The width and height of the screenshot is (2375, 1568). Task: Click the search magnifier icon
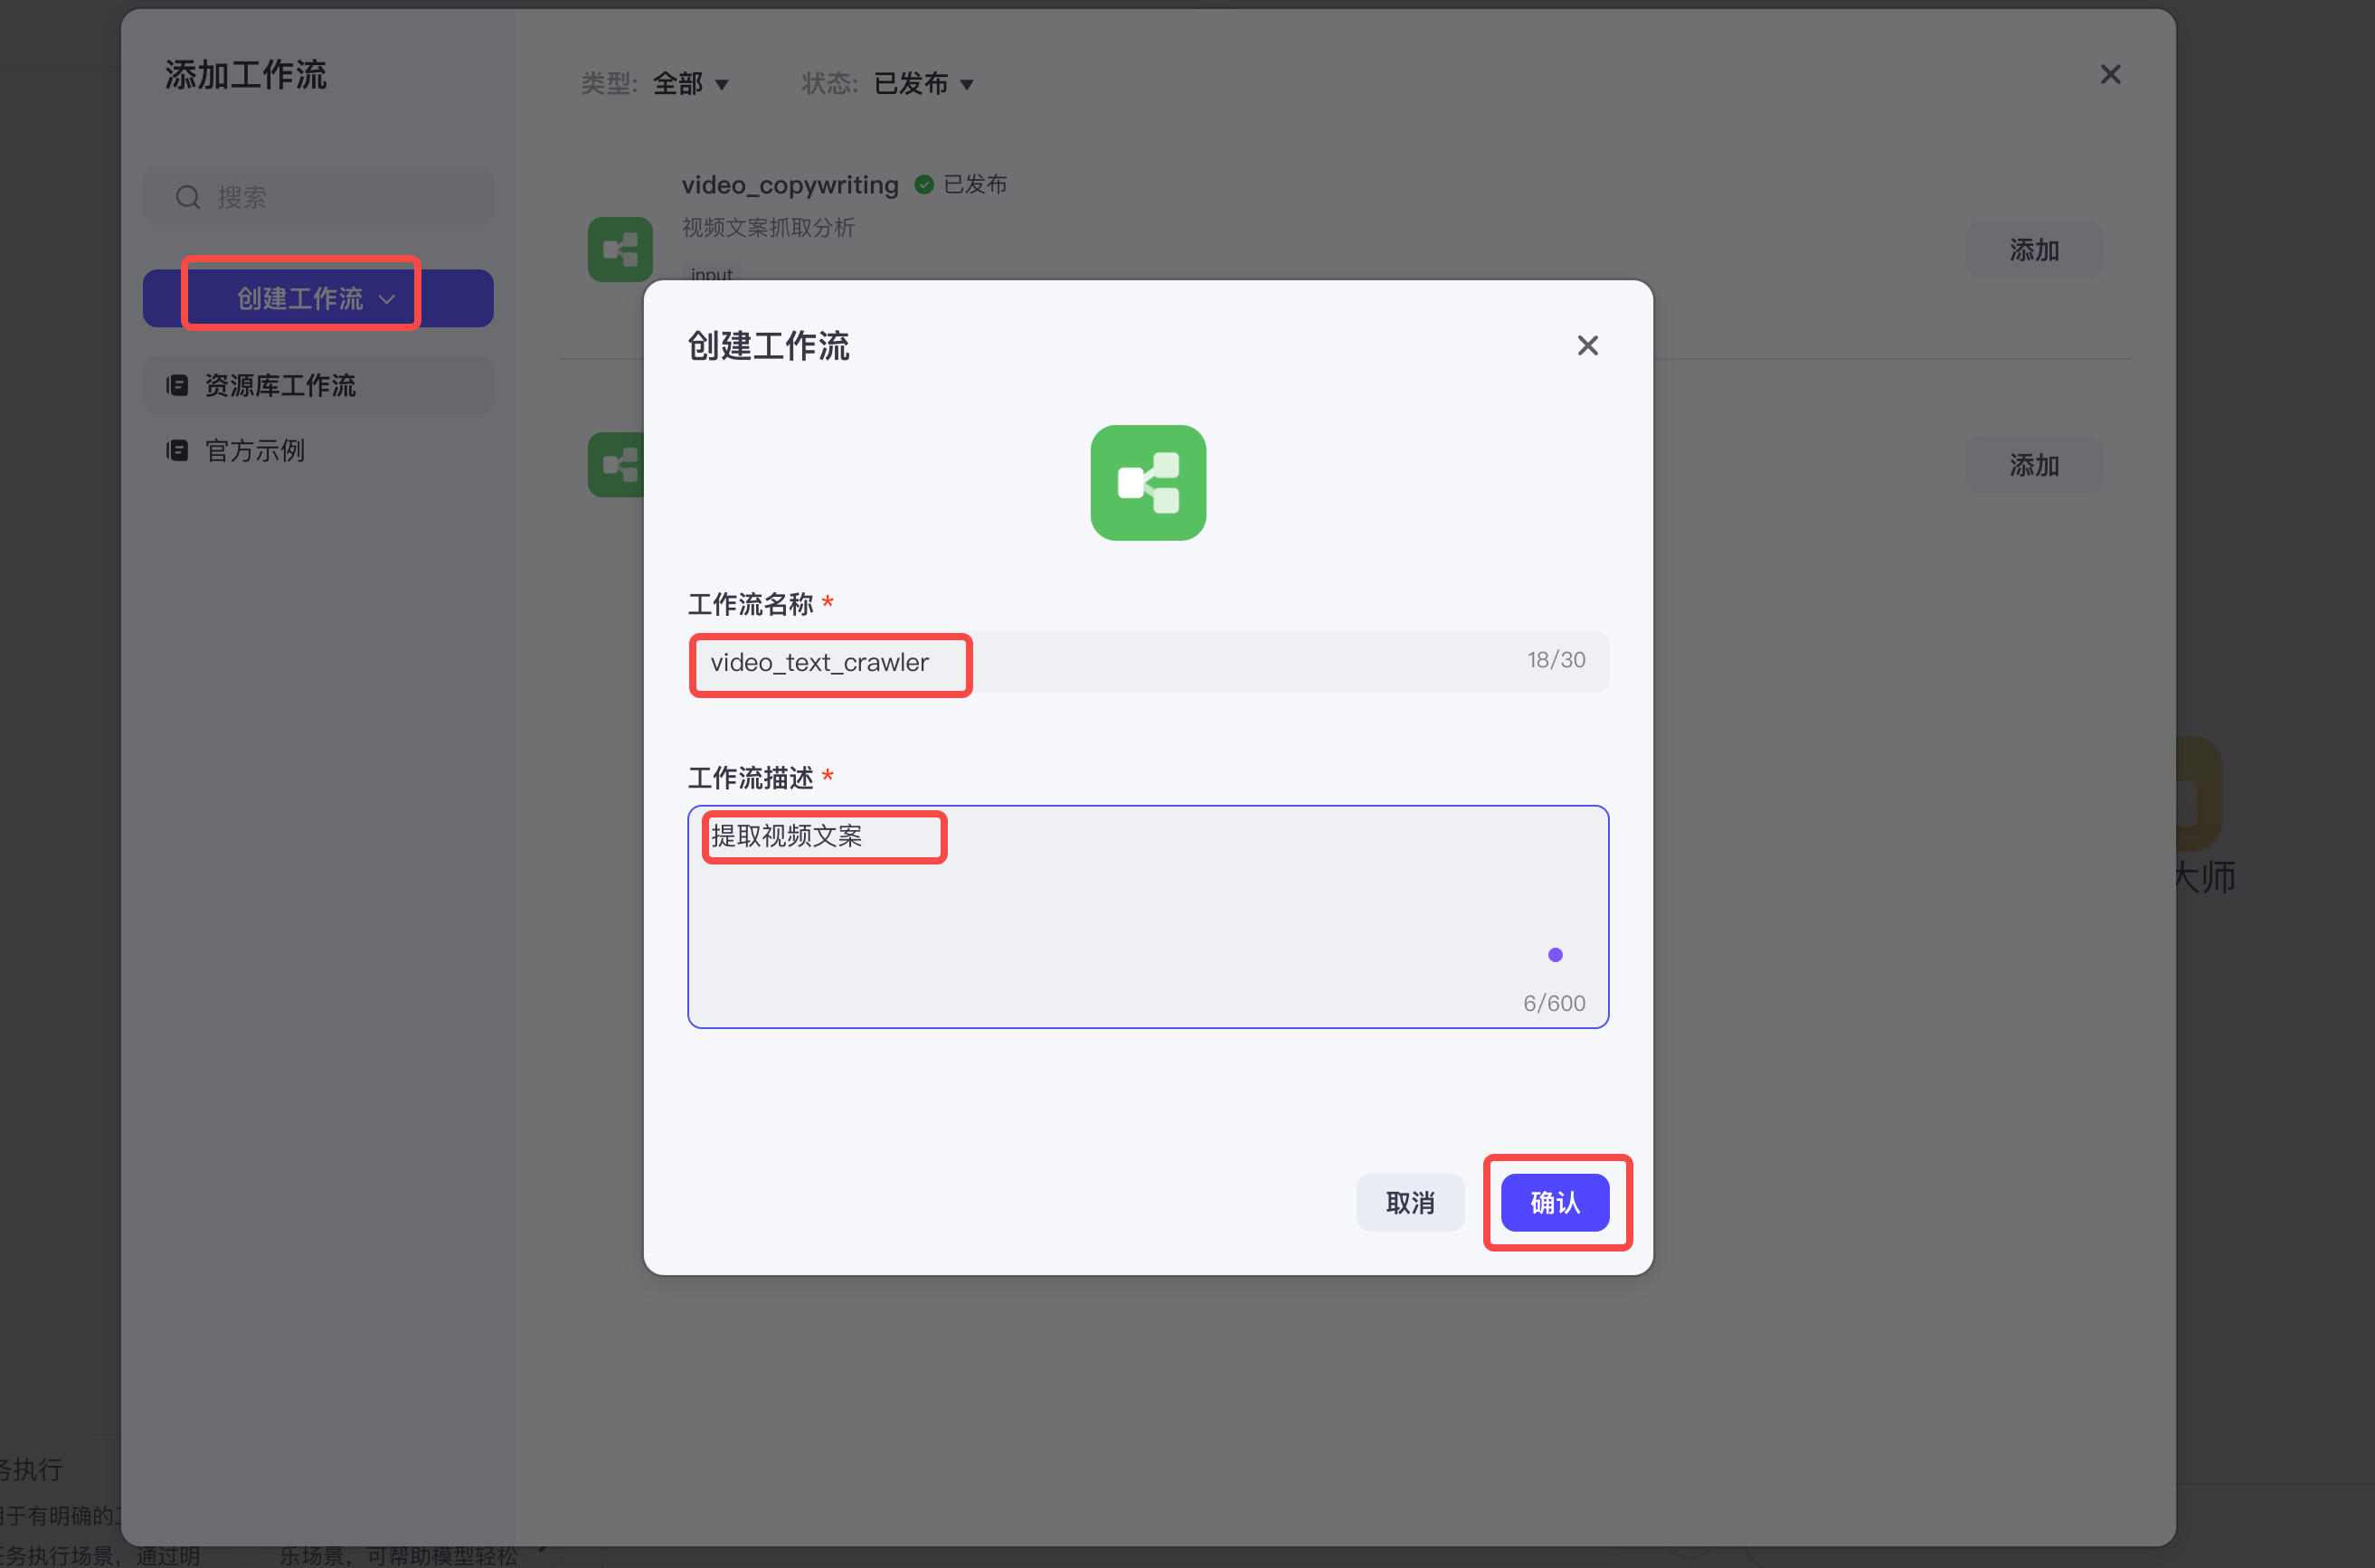[188, 197]
